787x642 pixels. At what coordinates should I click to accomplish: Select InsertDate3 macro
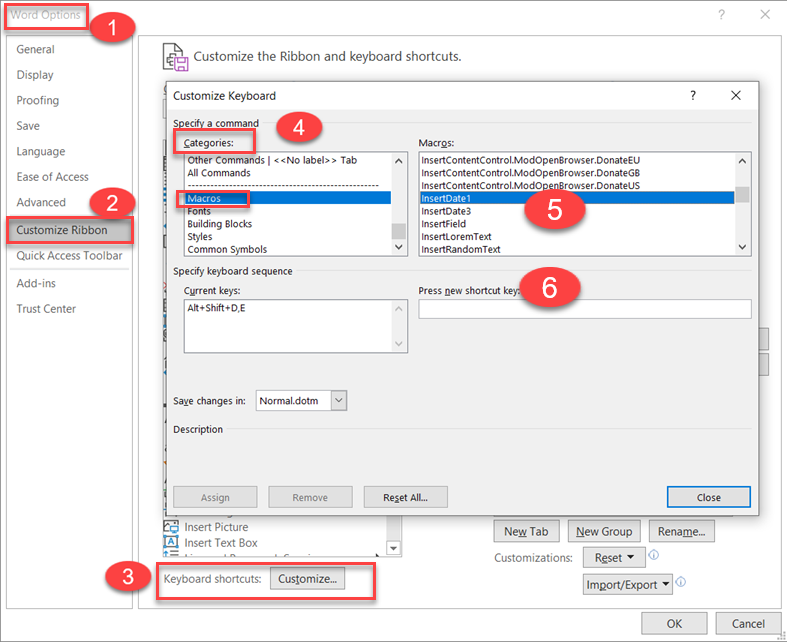(x=577, y=211)
